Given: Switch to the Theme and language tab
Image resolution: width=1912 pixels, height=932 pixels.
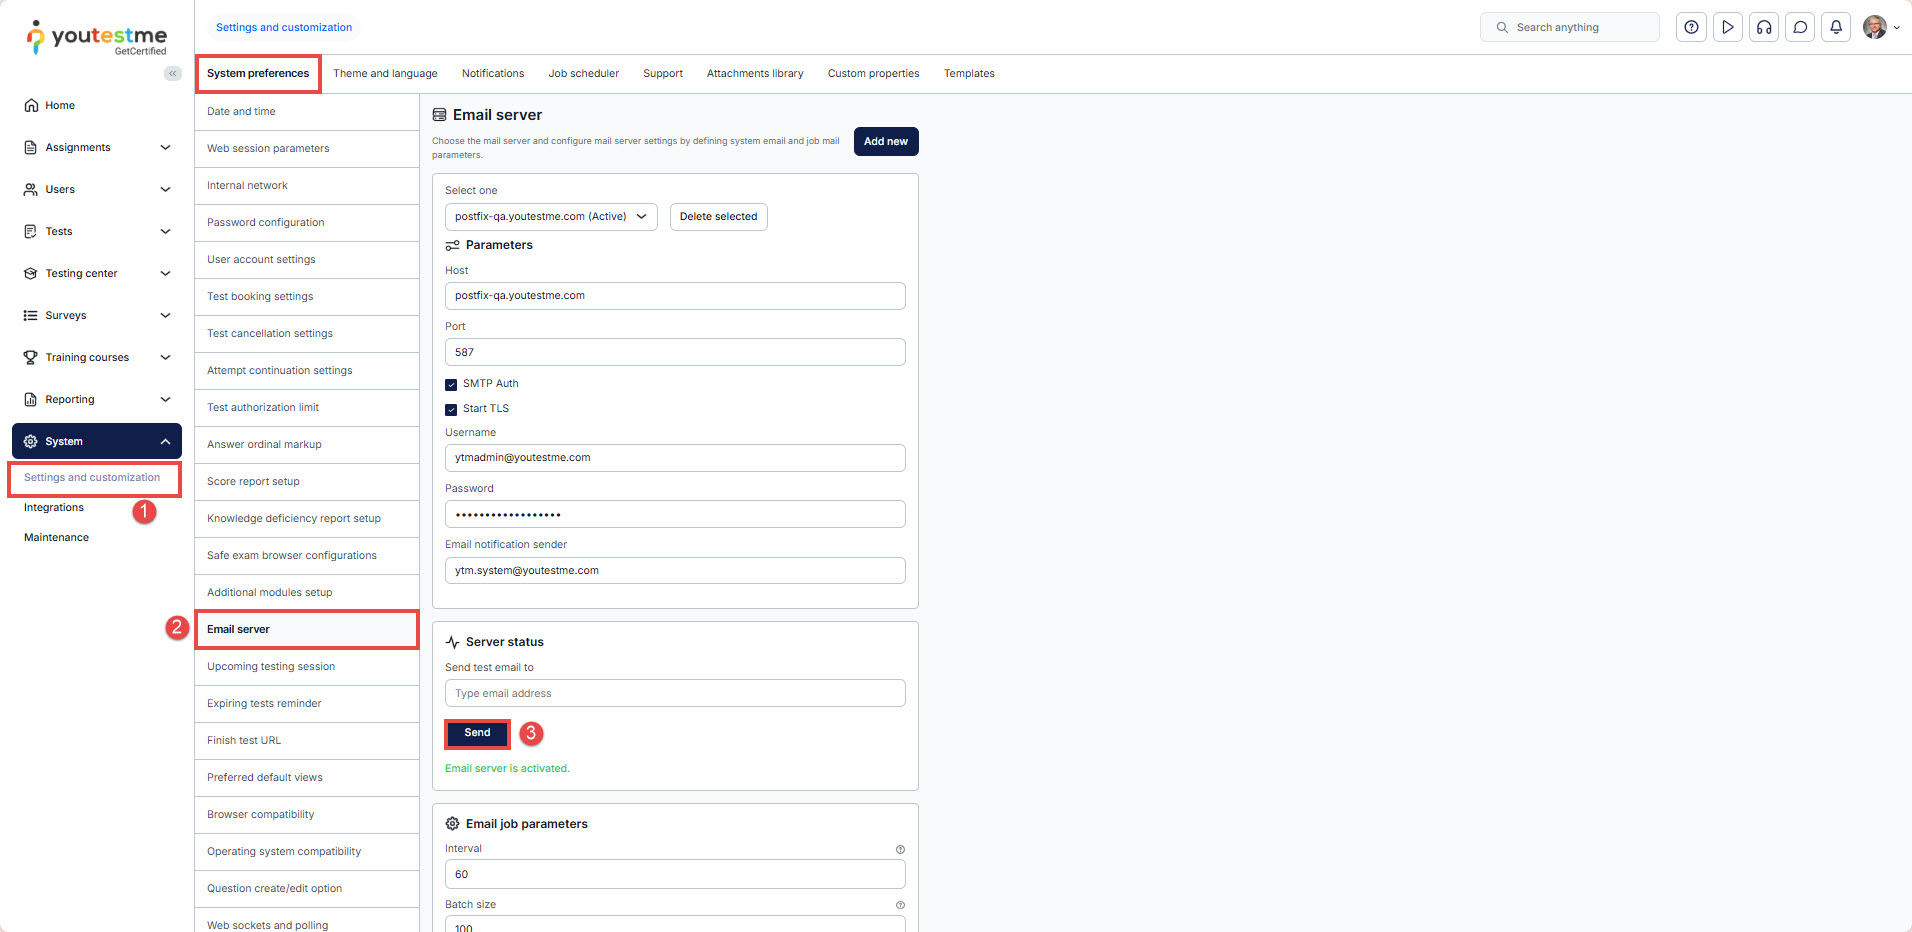Looking at the screenshot, I should (x=385, y=74).
